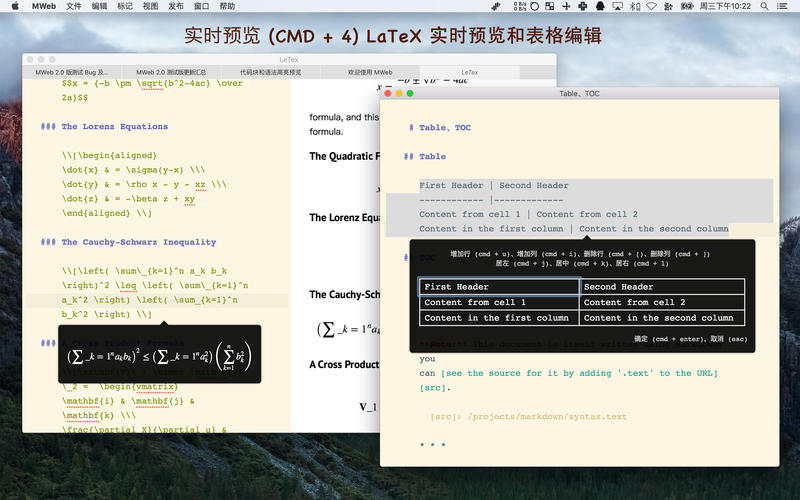Screen dimensions: 800x500
Task: Open the Apple menu
Action: pyautogui.click(x=14, y=6)
